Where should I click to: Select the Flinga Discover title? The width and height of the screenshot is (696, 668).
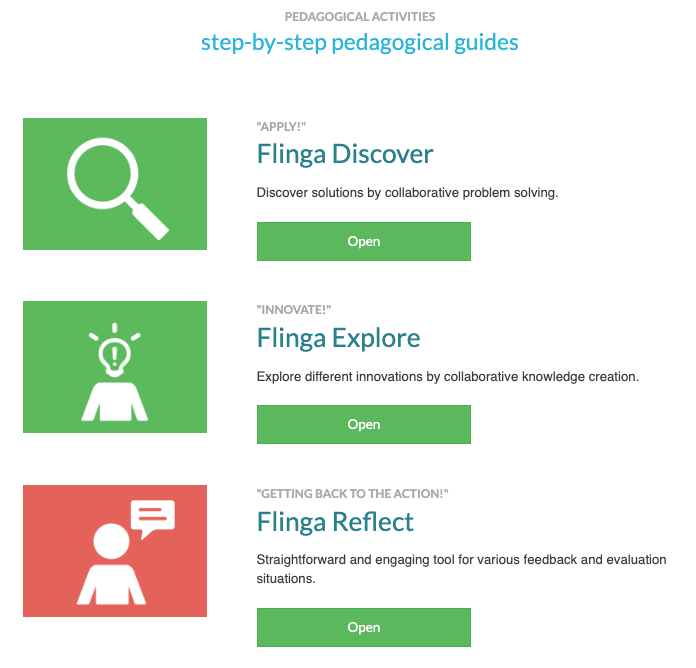344,154
